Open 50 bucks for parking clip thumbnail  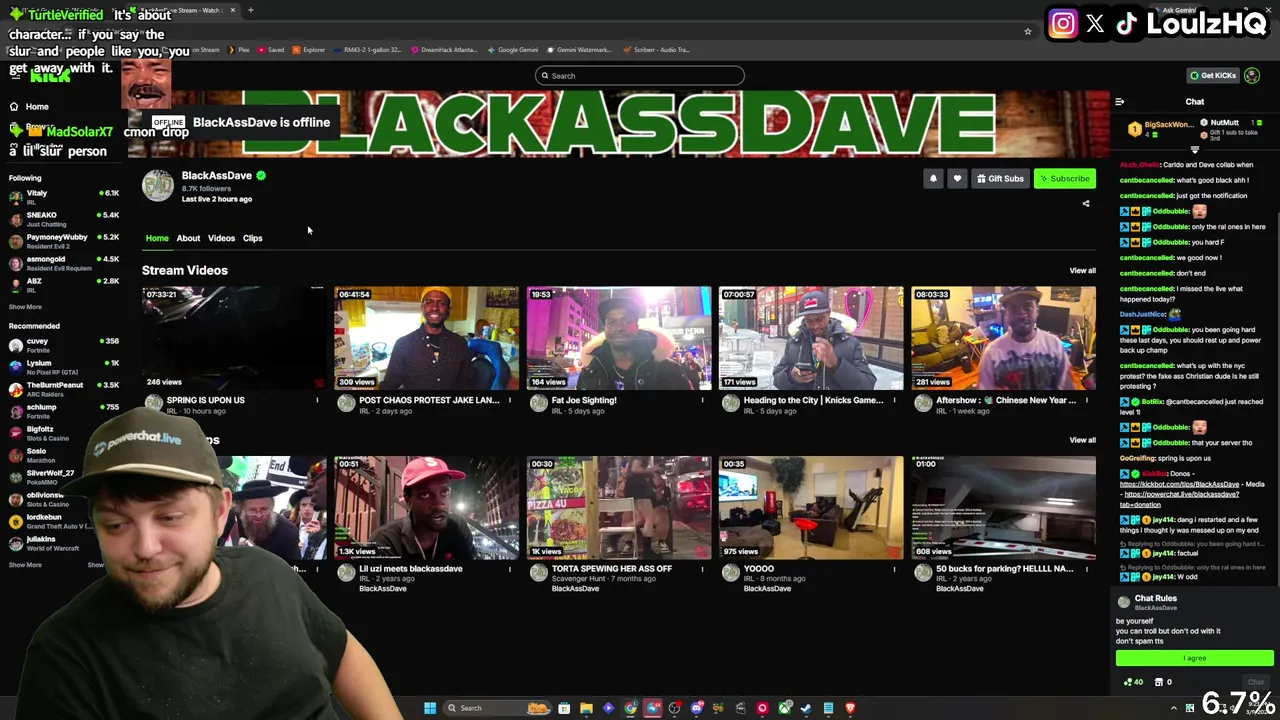point(1004,508)
